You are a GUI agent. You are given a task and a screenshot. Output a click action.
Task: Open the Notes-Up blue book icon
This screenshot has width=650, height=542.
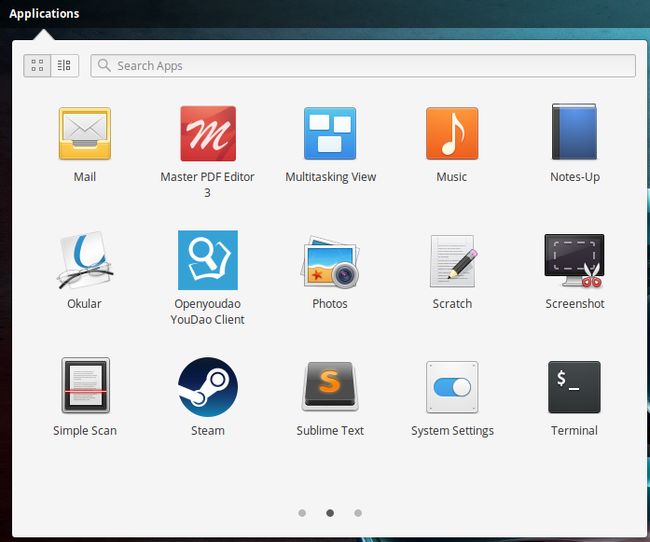574,132
